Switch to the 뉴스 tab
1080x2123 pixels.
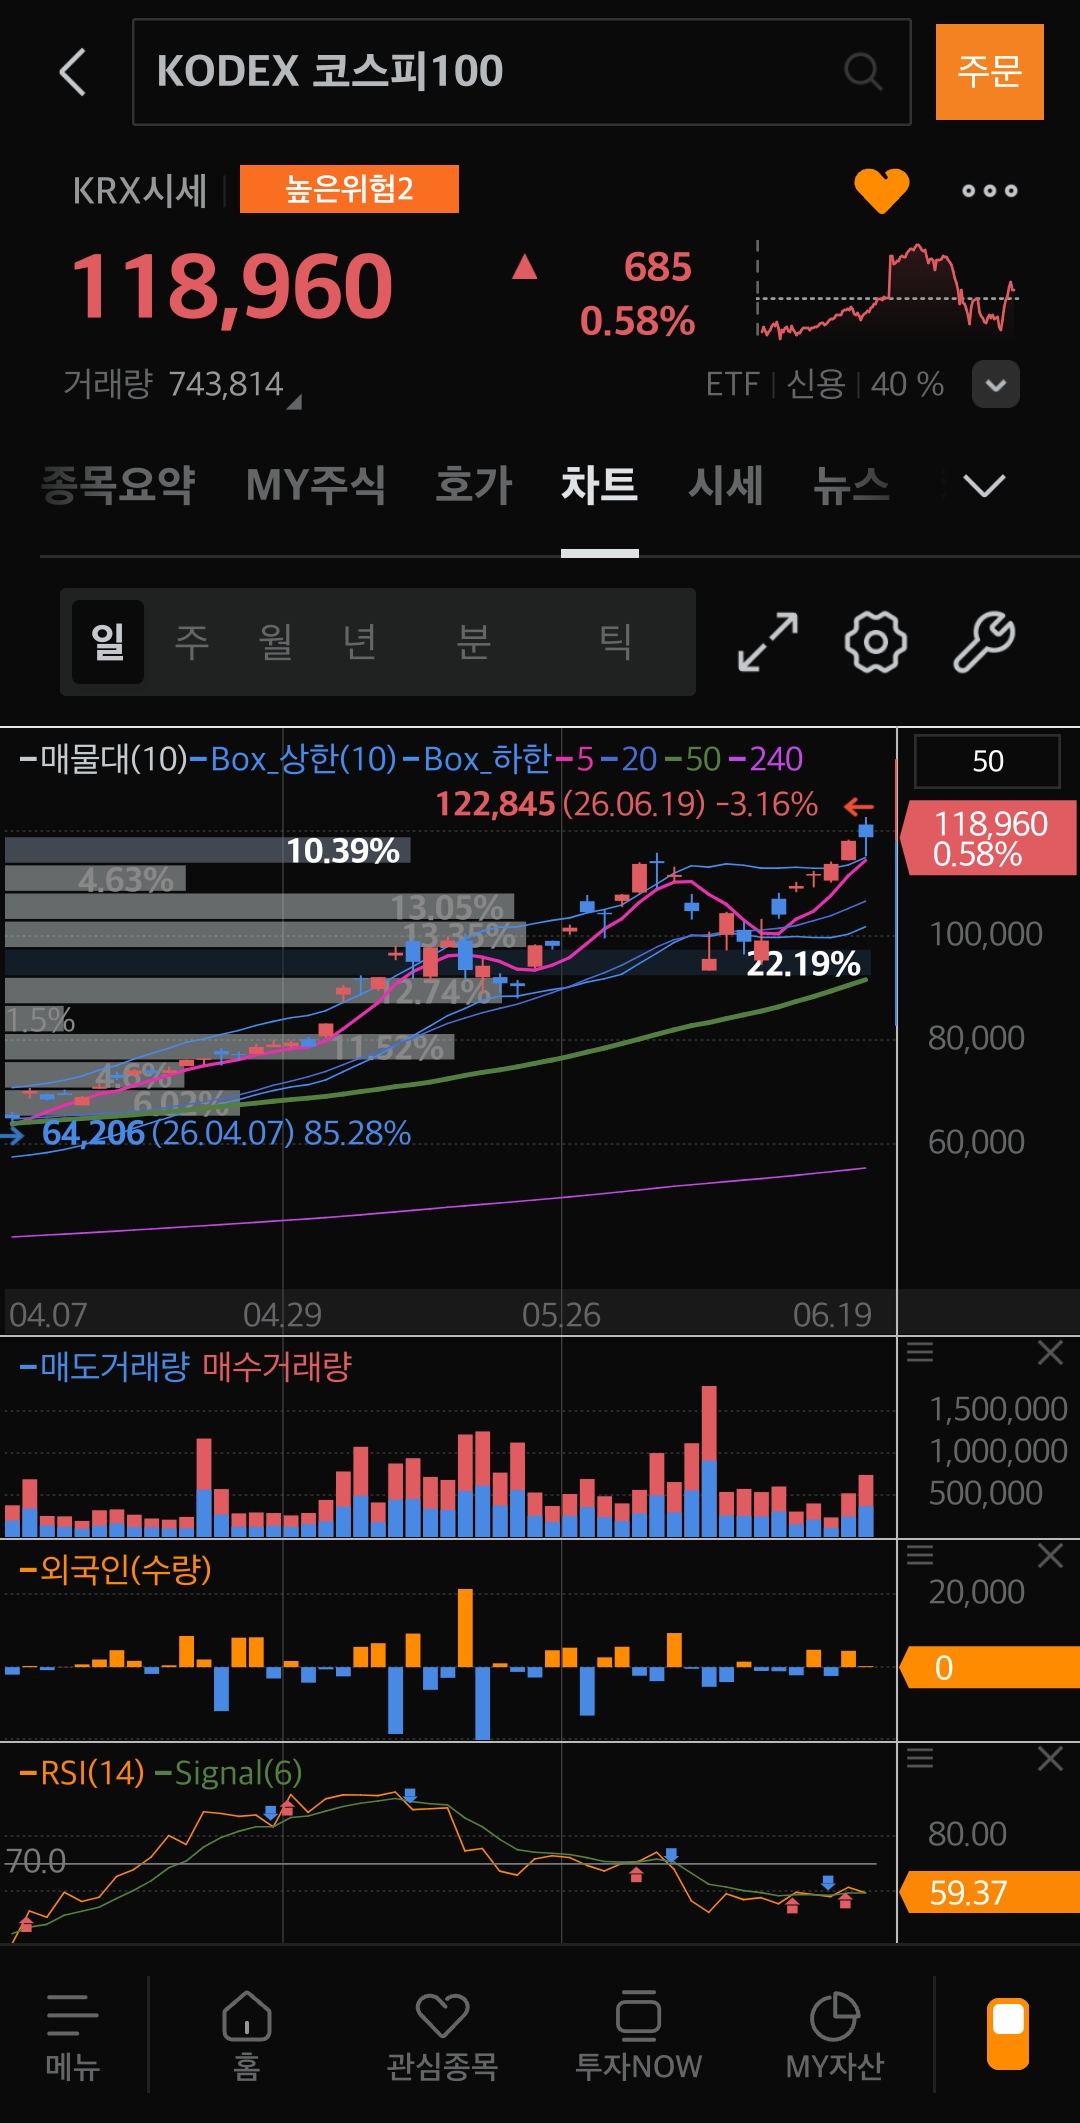[852, 486]
